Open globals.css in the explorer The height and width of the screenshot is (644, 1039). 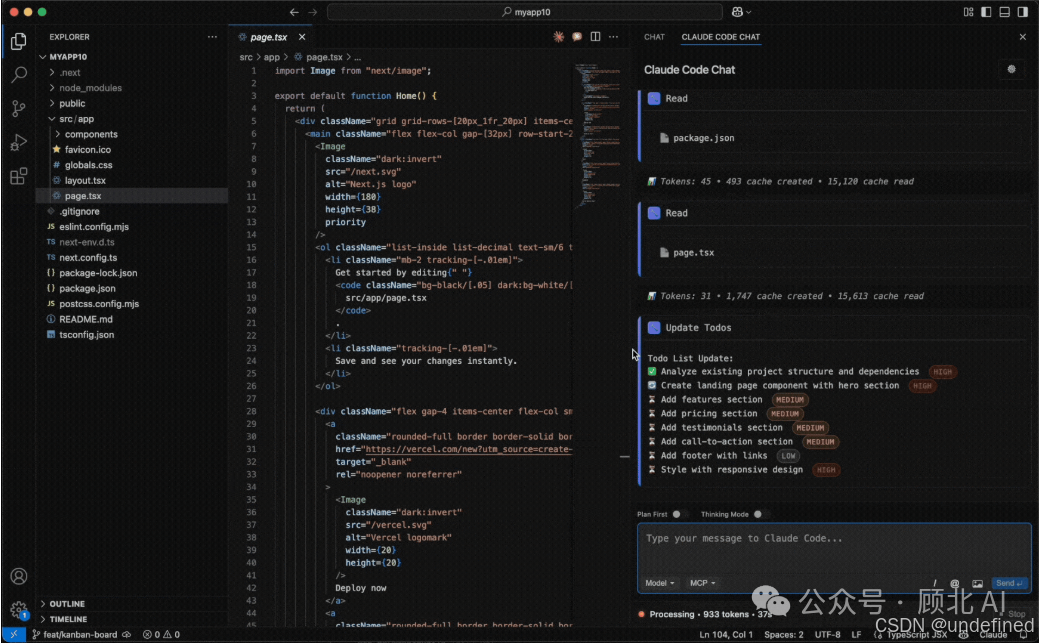[x=88, y=165]
